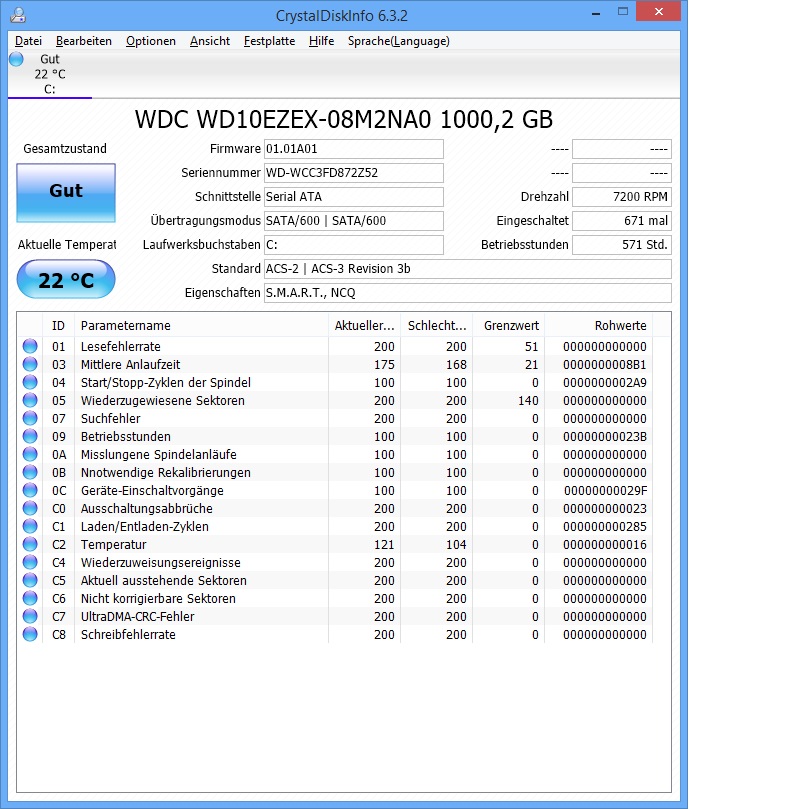Screen dimensions: 800x809
Task: Select the Lesefehlerrate parameter name
Action: pyautogui.click(x=121, y=347)
